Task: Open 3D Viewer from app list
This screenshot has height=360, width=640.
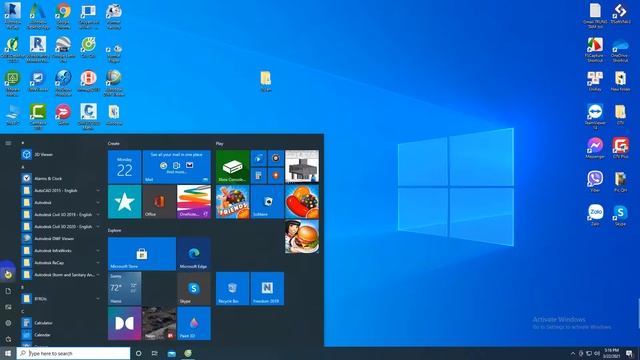Action: pyautogui.click(x=60, y=154)
